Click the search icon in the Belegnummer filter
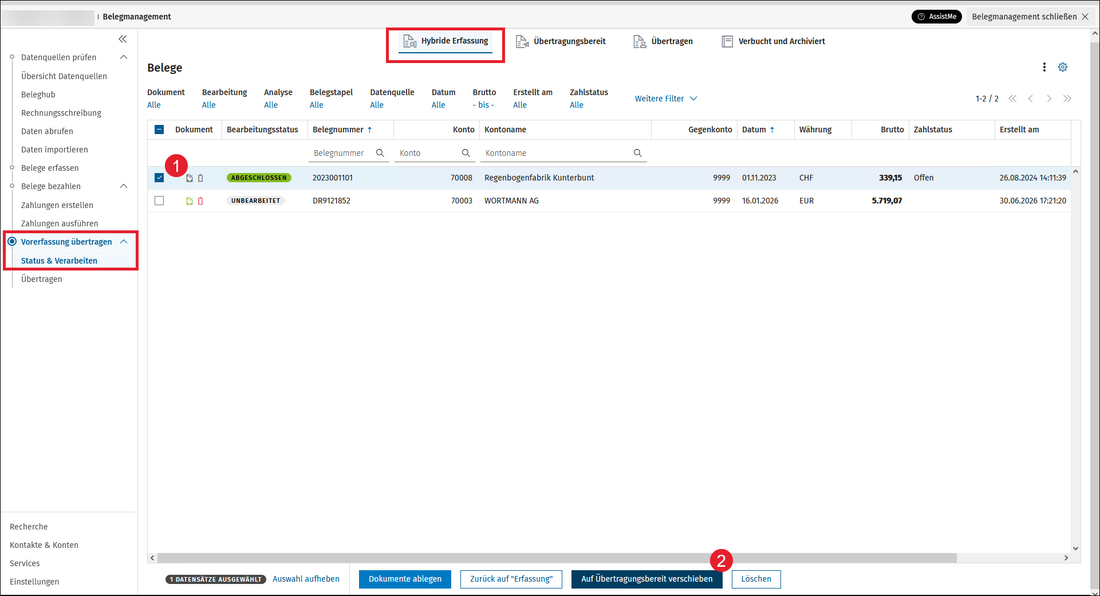The height and width of the screenshot is (596, 1100). click(380, 153)
